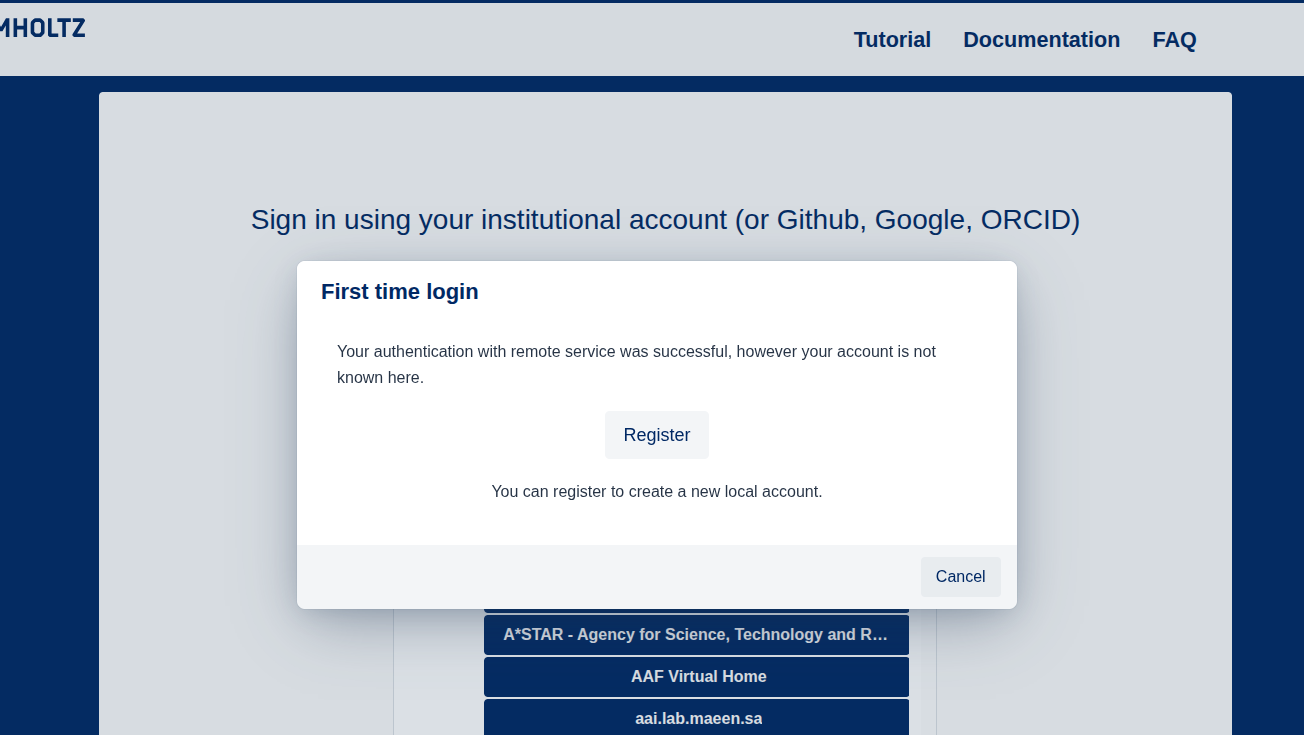Open the Tutorial page

click(x=891, y=39)
